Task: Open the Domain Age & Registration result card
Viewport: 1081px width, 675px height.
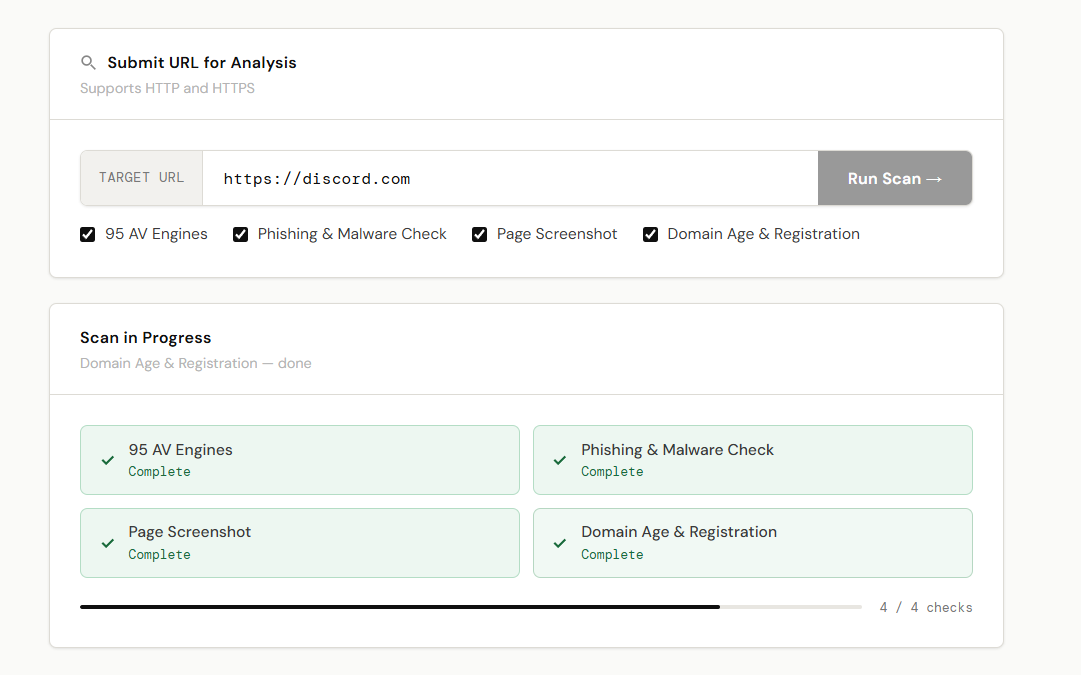Action: [x=752, y=543]
